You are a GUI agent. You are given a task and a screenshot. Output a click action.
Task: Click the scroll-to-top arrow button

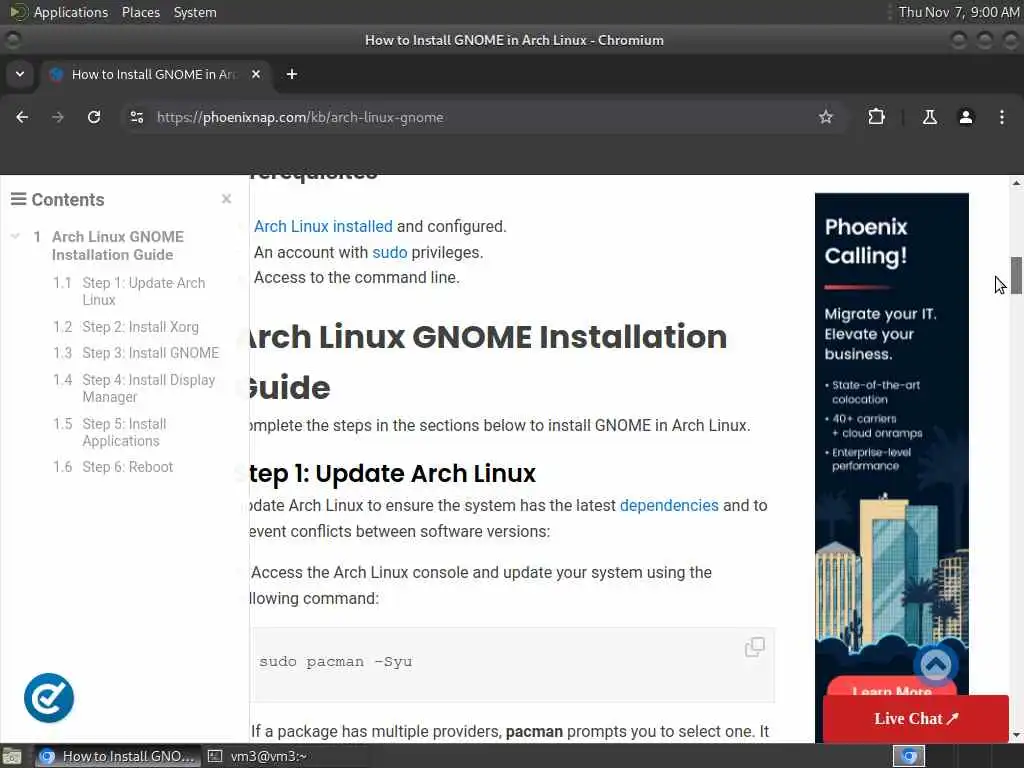click(x=935, y=664)
